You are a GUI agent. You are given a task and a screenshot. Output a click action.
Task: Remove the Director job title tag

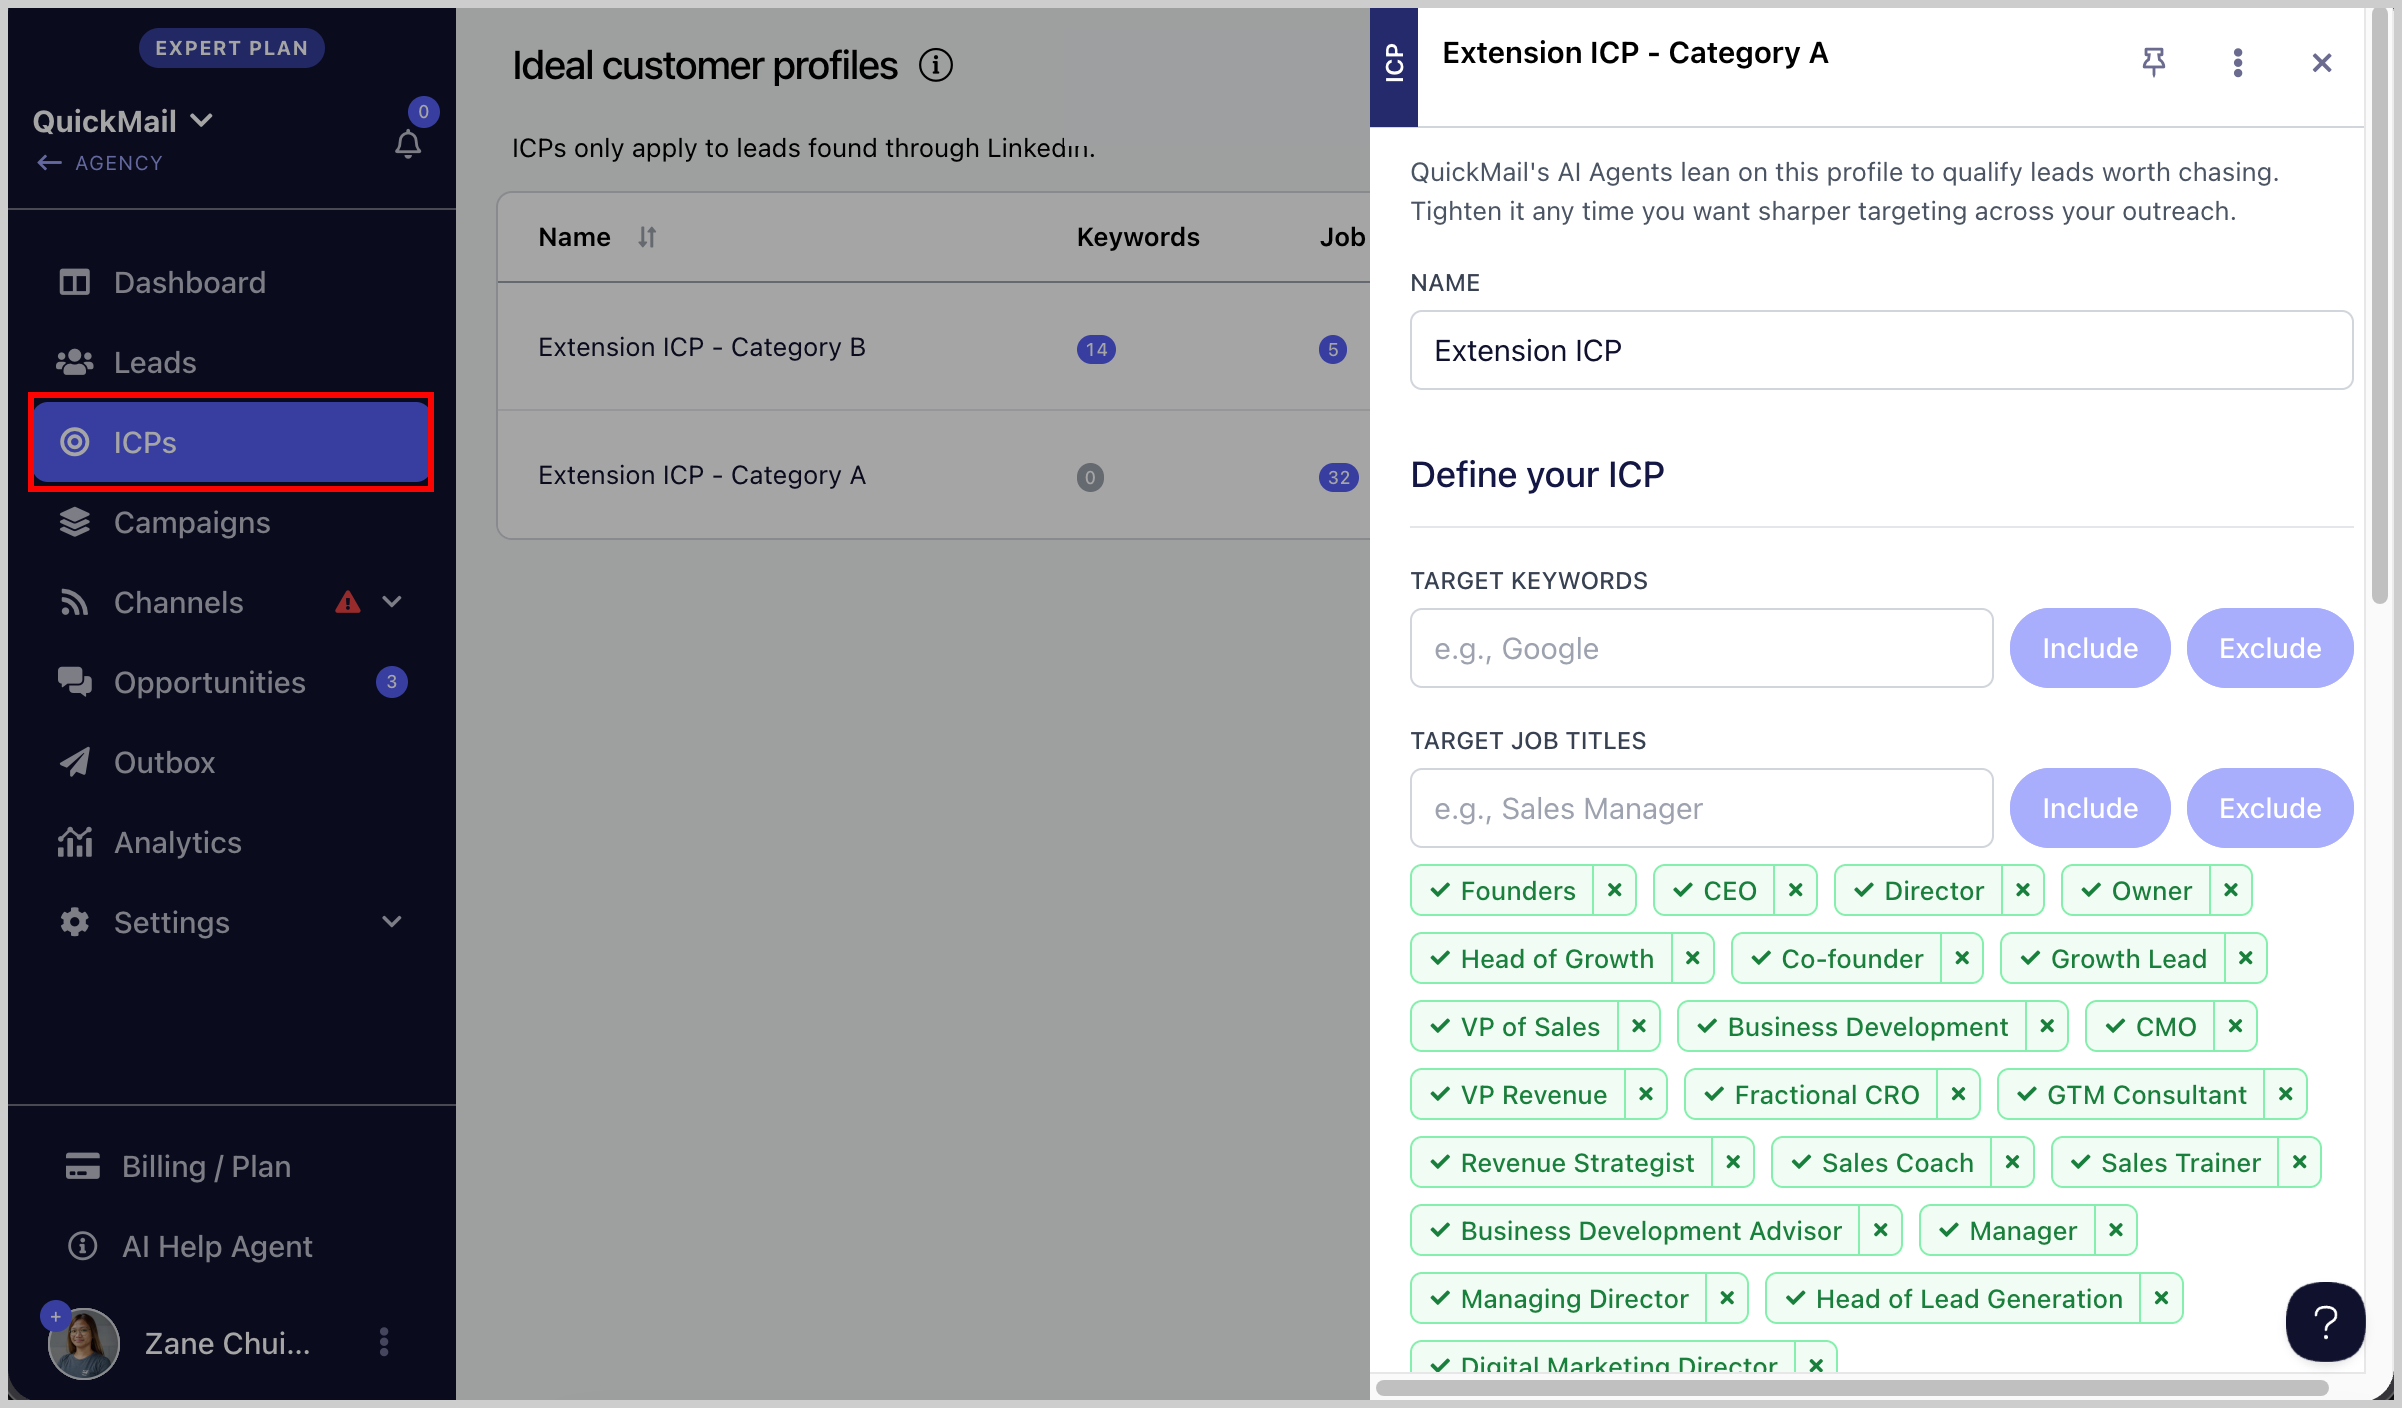coord(2023,890)
